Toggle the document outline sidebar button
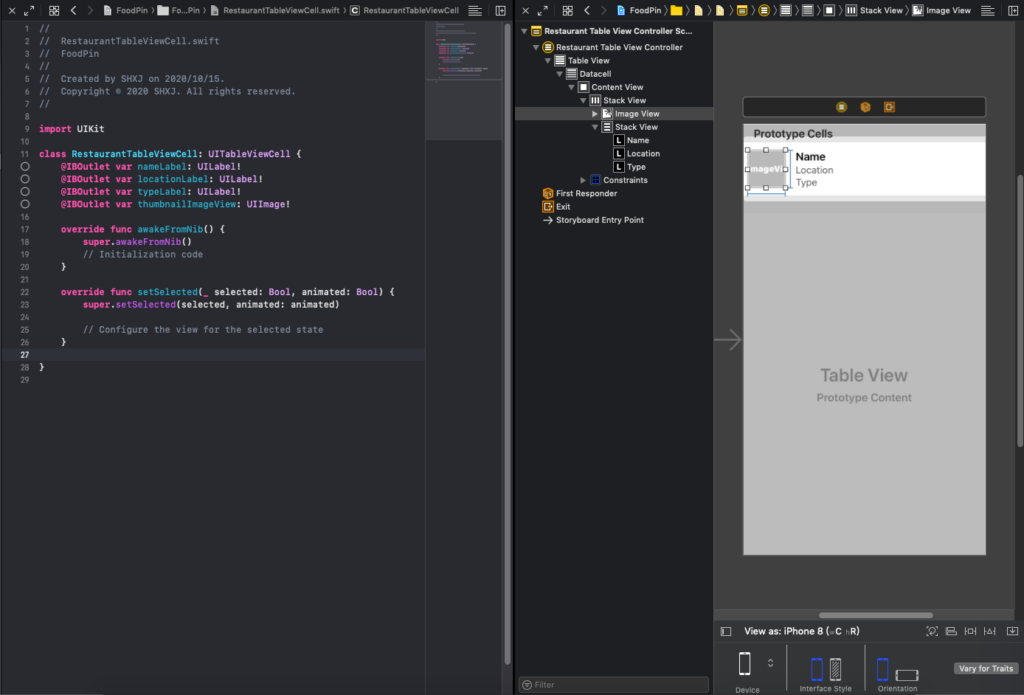Image resolution: width=1024 pixels, height=695 pixels. tap(726, 631)
